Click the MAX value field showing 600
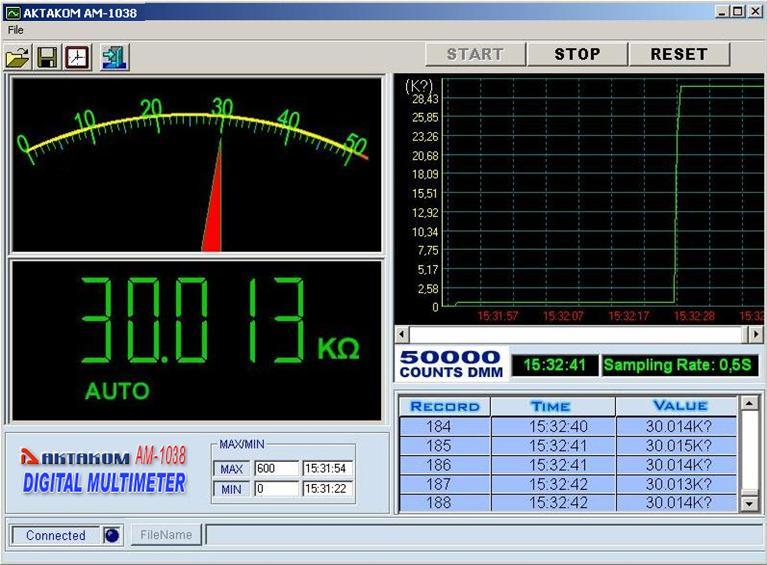The width and height of the screenshot is (767, 565). (x=275, y=469)
